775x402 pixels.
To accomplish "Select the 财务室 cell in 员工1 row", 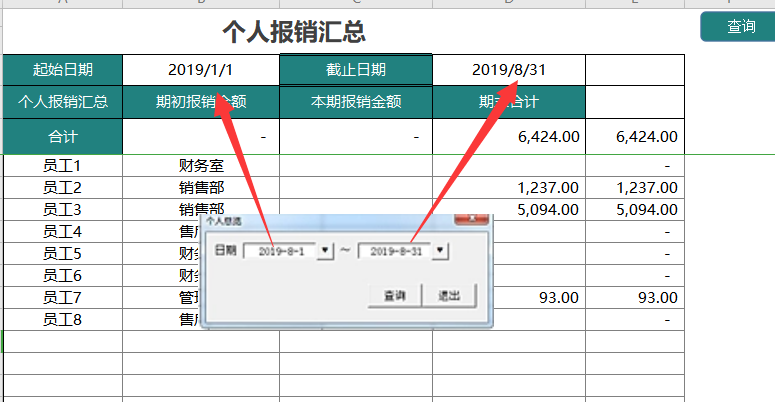I will pos(201,166).
